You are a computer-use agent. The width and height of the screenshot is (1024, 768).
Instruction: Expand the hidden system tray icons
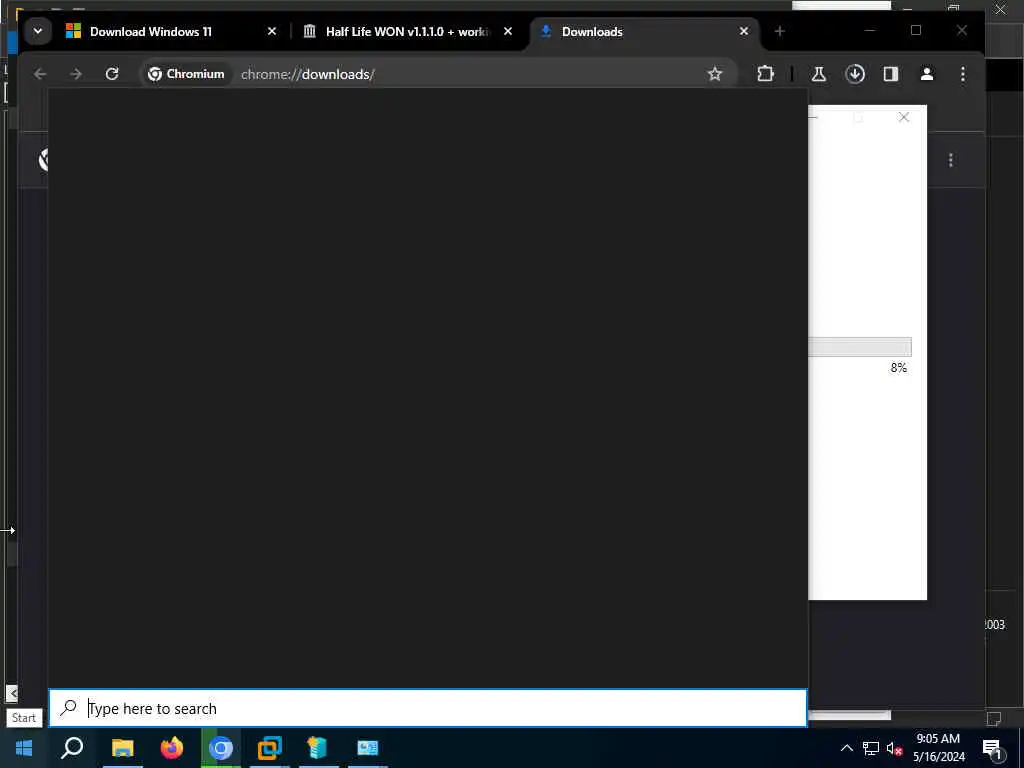[x=846, y=748]
